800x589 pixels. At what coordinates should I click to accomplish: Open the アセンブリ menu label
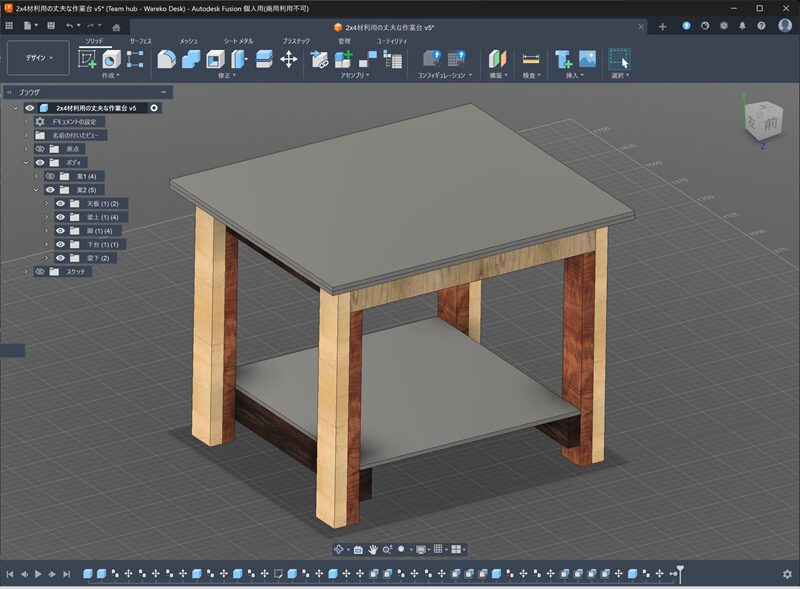click(x=353, y=75)
